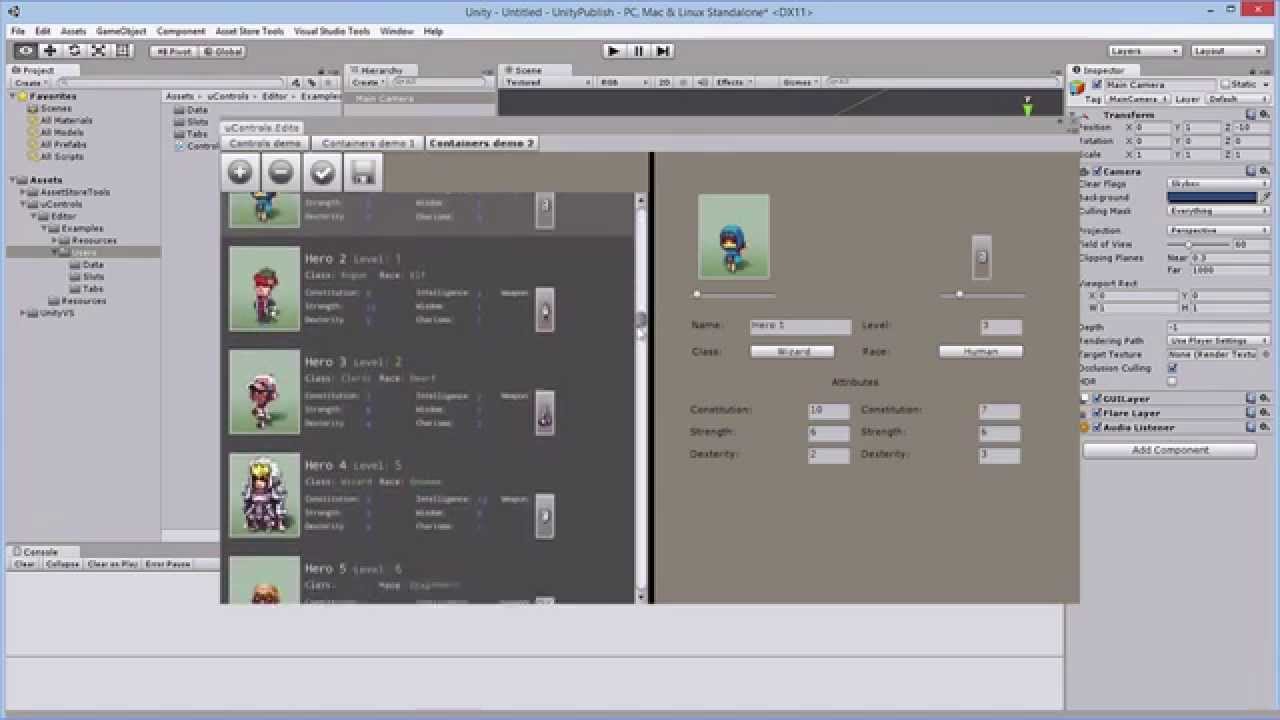Open the GameObject menu
The width and height of the screenshot is (1280, 720).
(121, 31)
